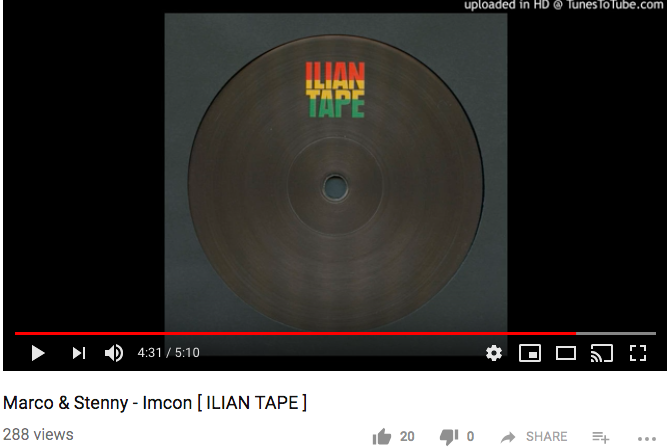Play the Marco & Stenny video
This screenshot has height=448, width=671.
[x=38, y=353]
